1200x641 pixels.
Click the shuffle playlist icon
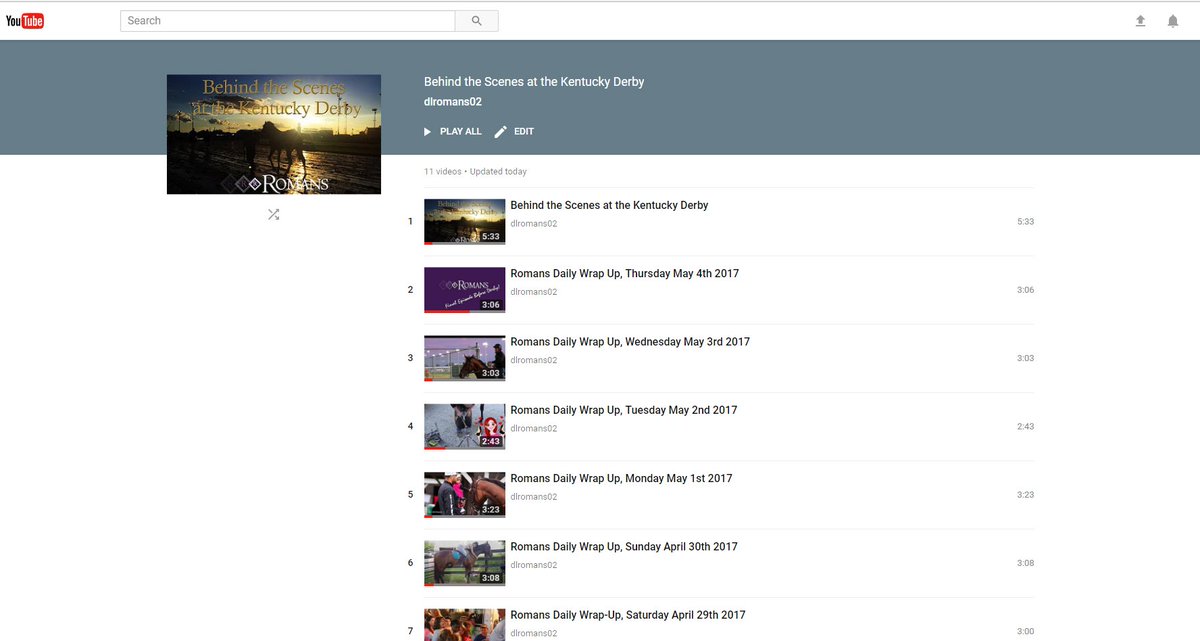[274, 214]
